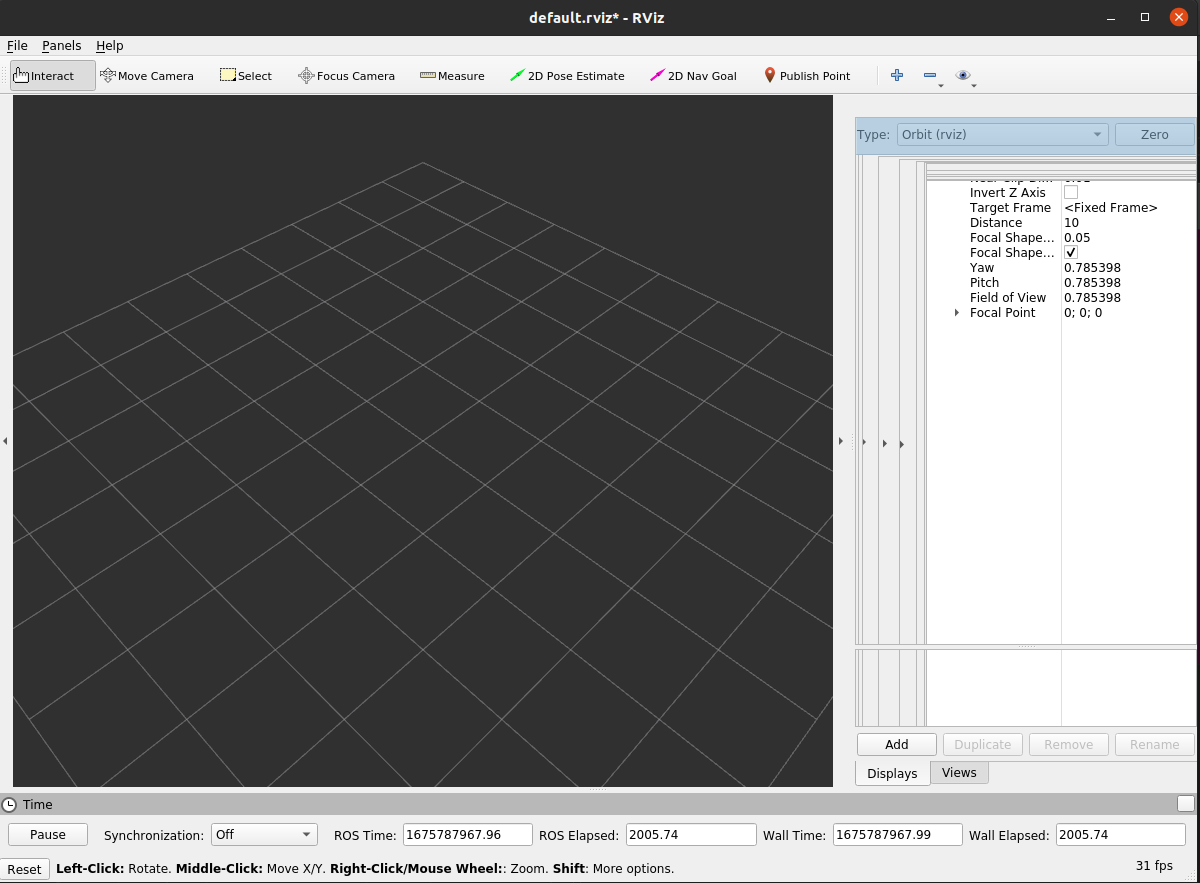
Task: Activate the Focus Camera tool
Action: point(346,76)
